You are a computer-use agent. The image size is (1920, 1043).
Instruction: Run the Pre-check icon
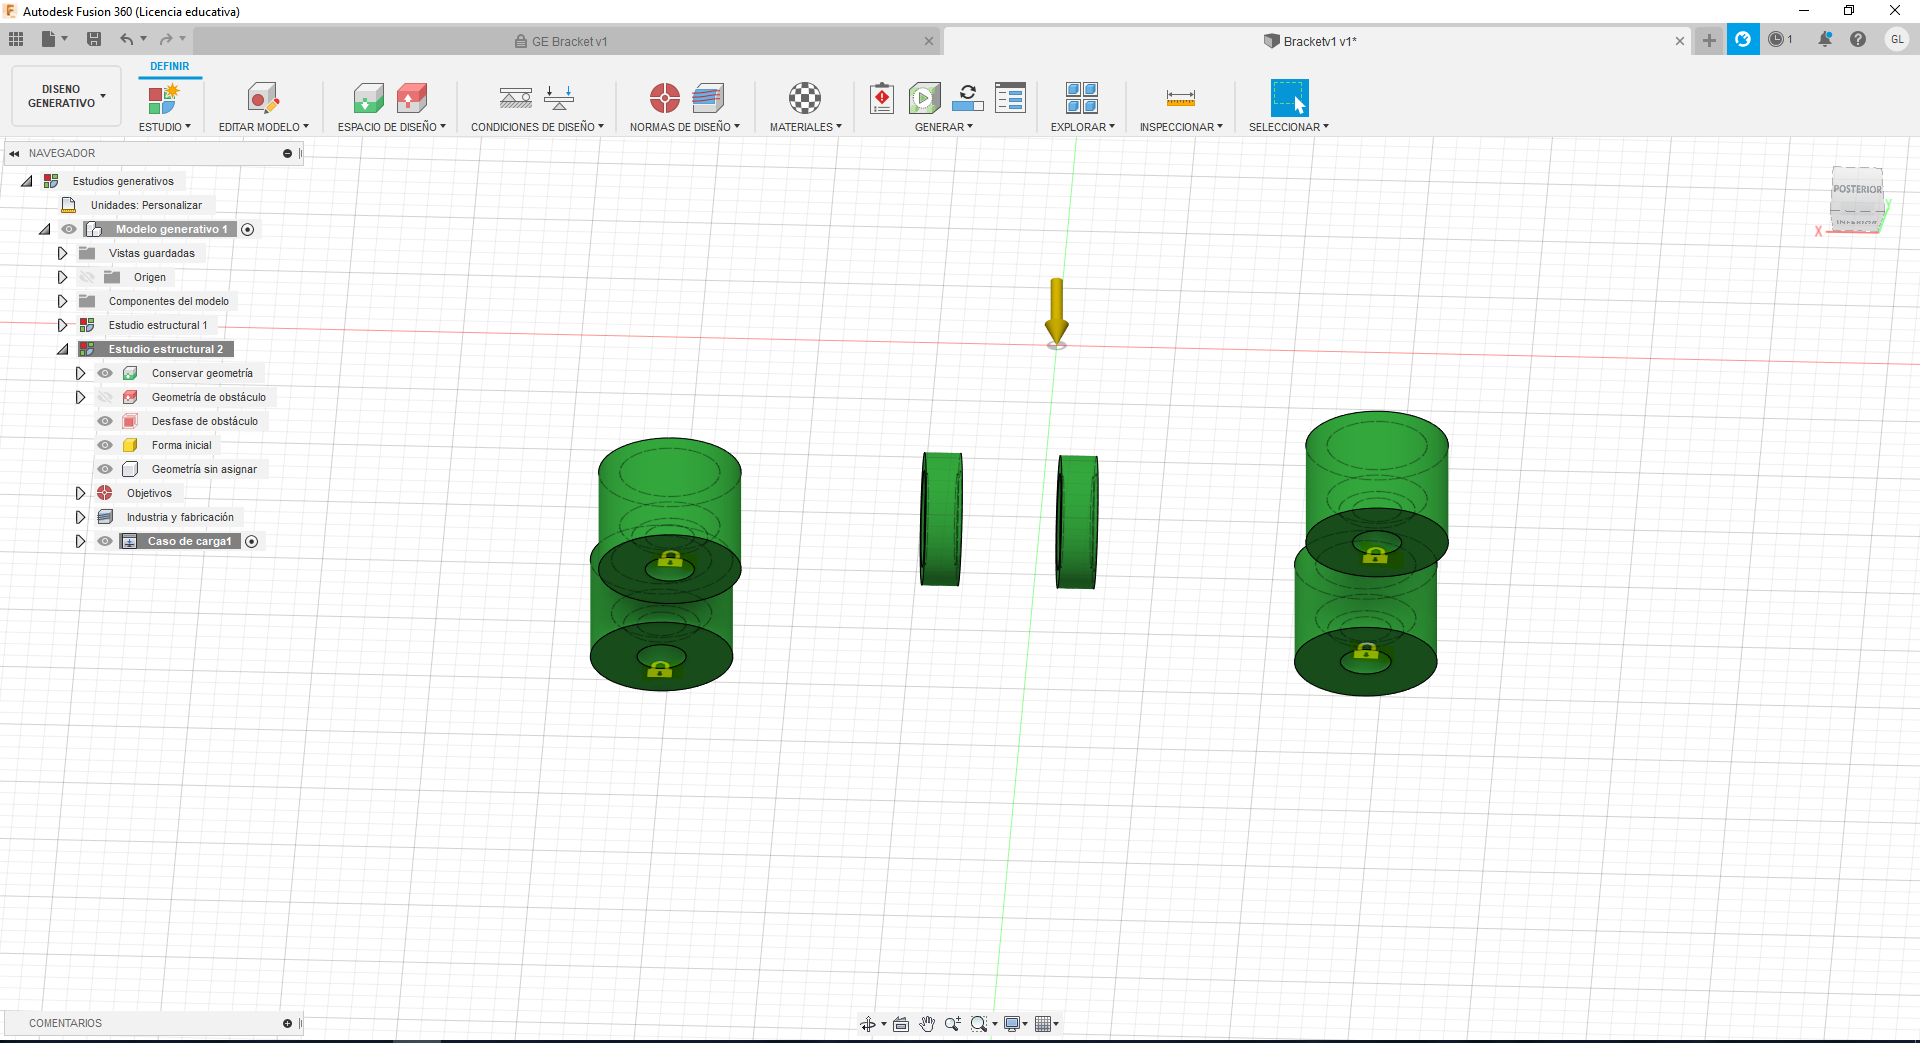(882, 98)
